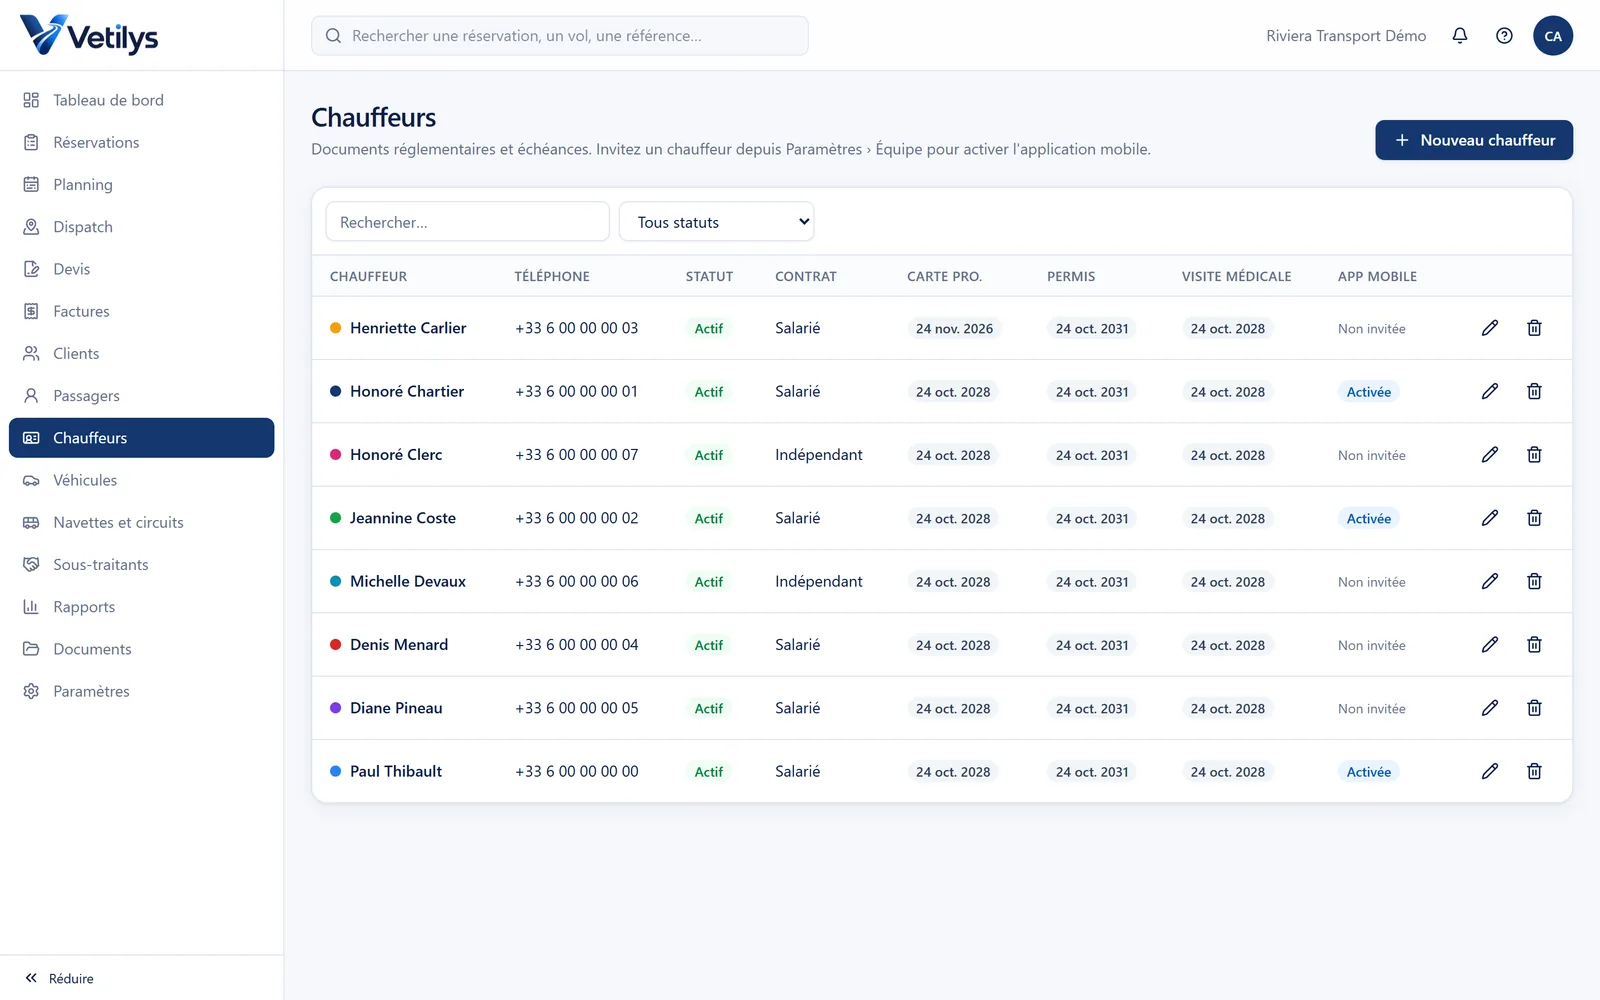Screen dimensions: 1600x1000
Task: Open Devis in the sidebar
Action: tap(141, 269)
